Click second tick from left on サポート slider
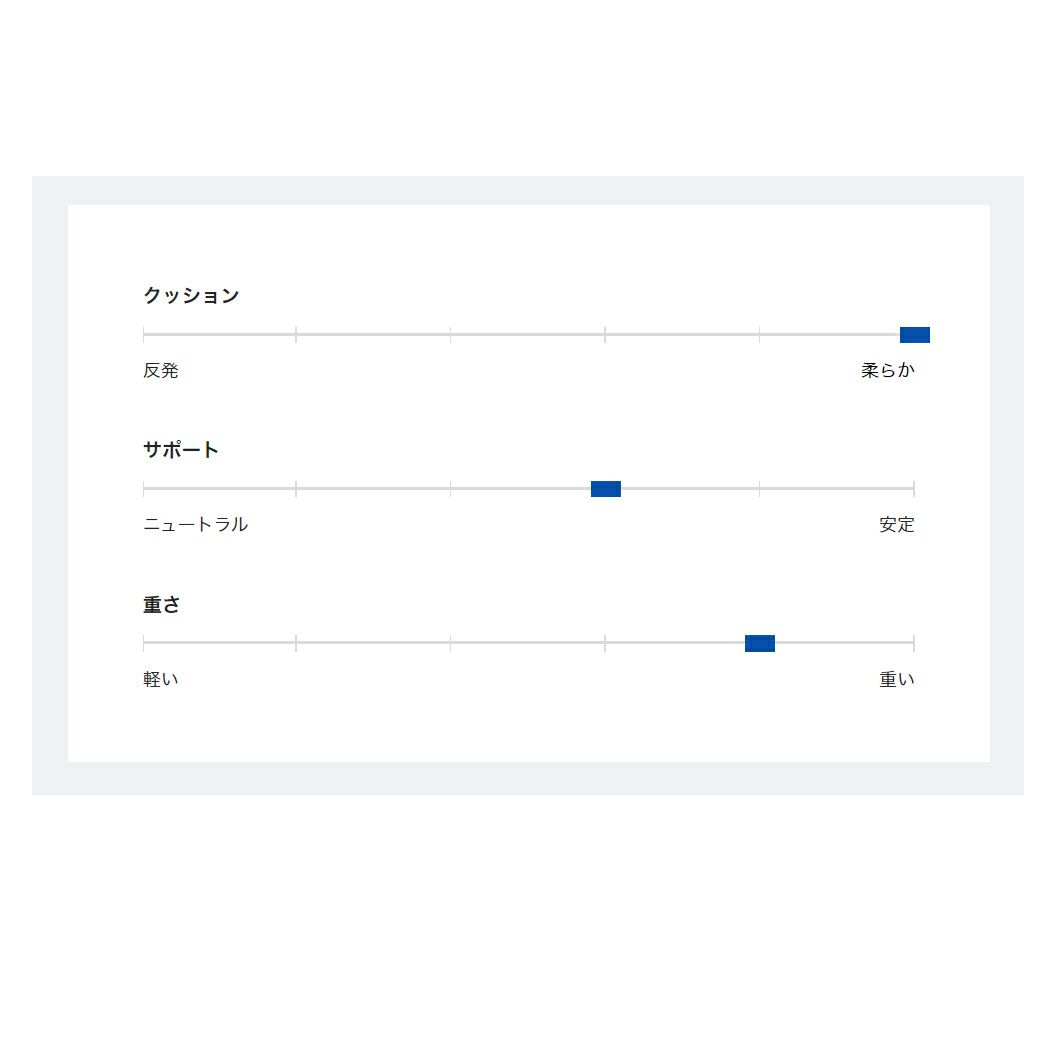 (x=296, y=489)
